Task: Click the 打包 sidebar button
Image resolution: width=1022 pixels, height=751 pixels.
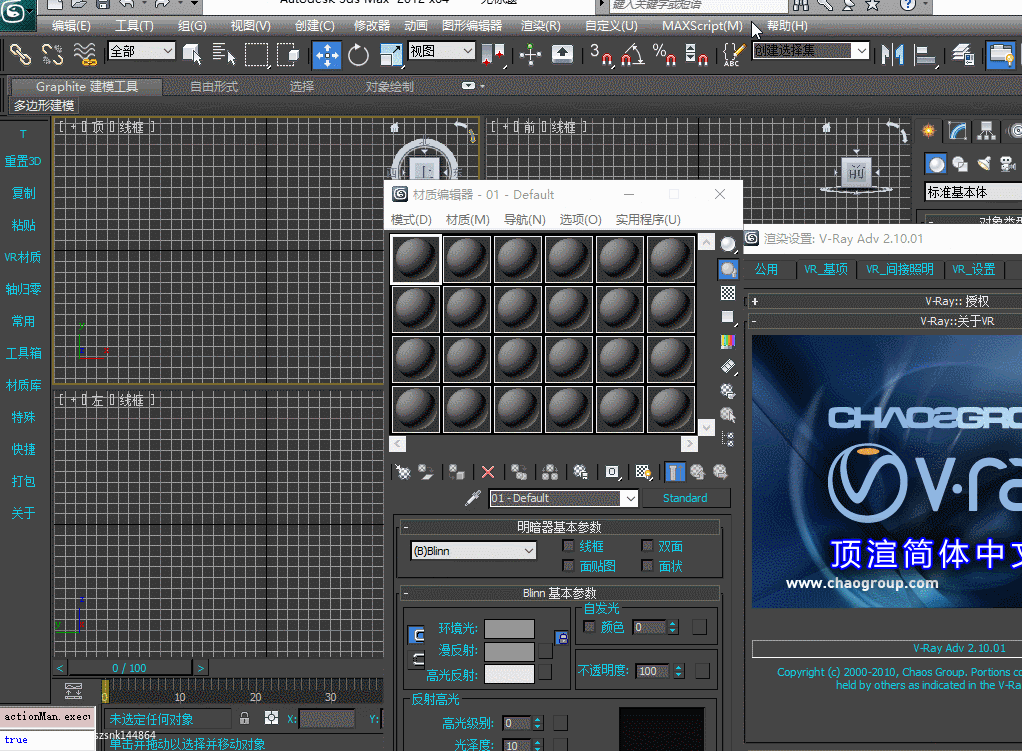Action: pos(23,481)
